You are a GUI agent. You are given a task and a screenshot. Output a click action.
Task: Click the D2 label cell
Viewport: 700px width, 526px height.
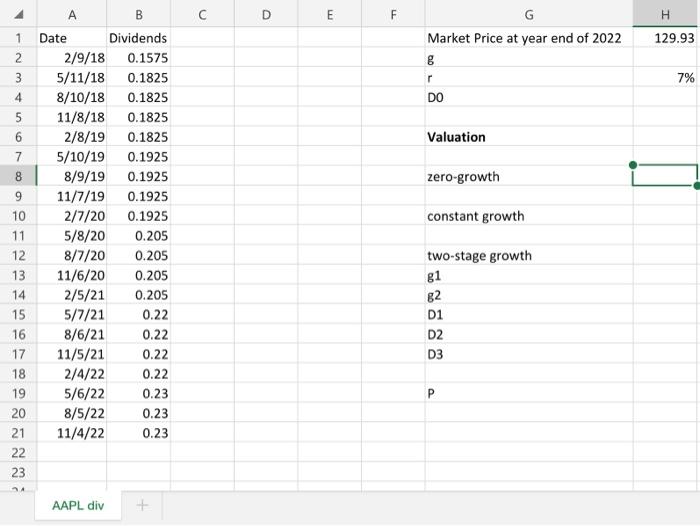point(529,334)
